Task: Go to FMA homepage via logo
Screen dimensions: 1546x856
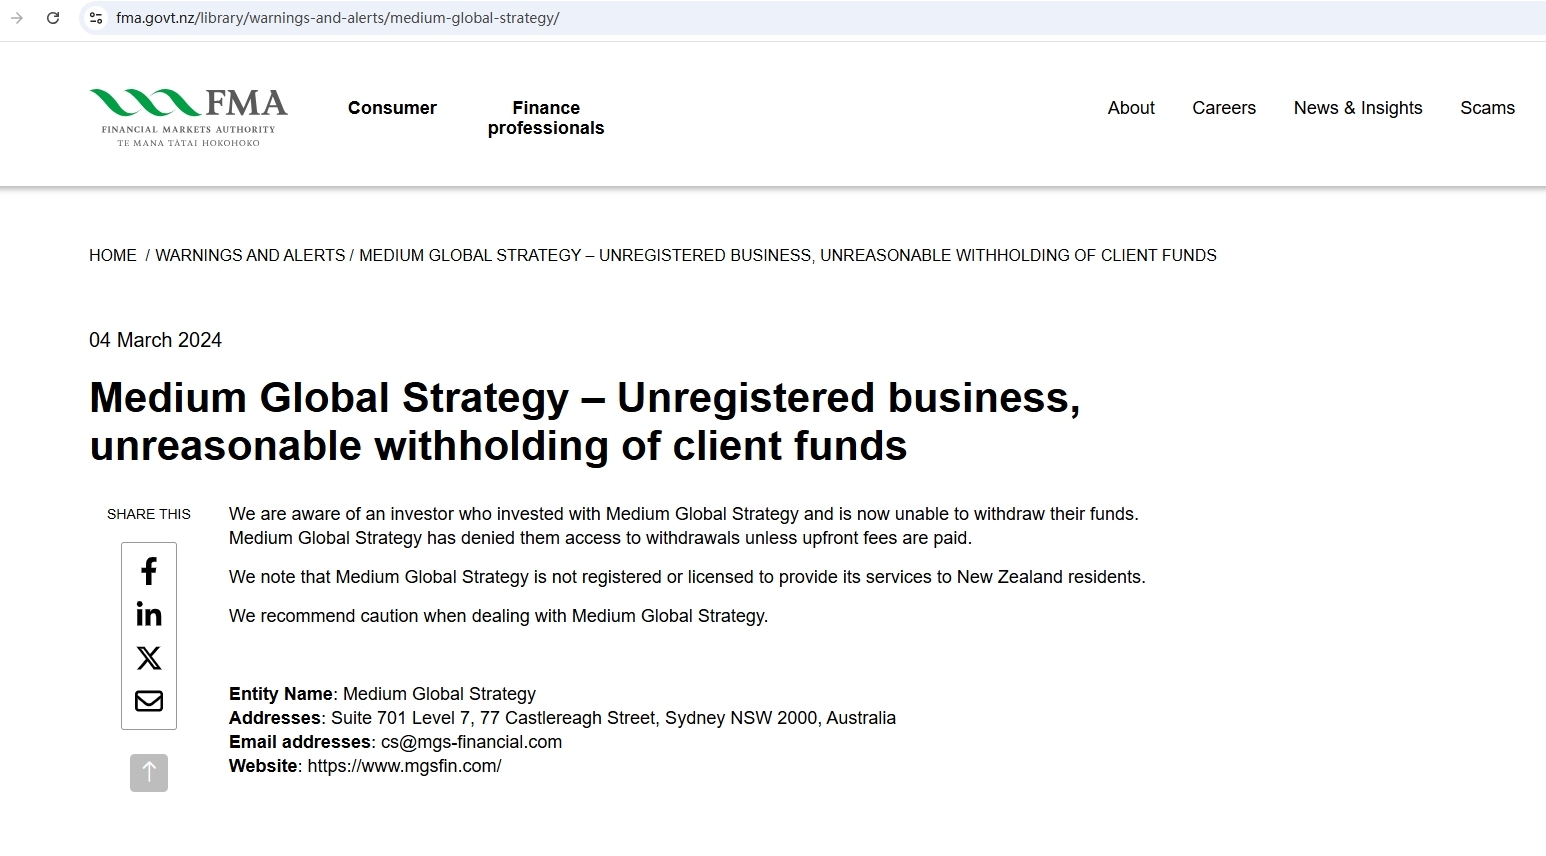Action: [x=188, y=117]
